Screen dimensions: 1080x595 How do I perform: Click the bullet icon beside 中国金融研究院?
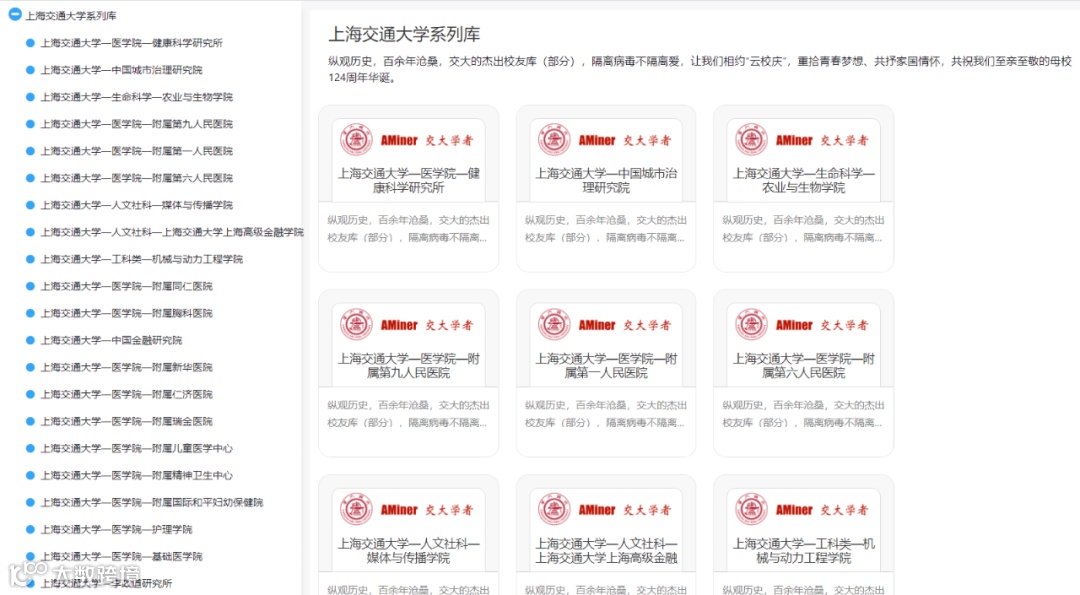(30, 340)
